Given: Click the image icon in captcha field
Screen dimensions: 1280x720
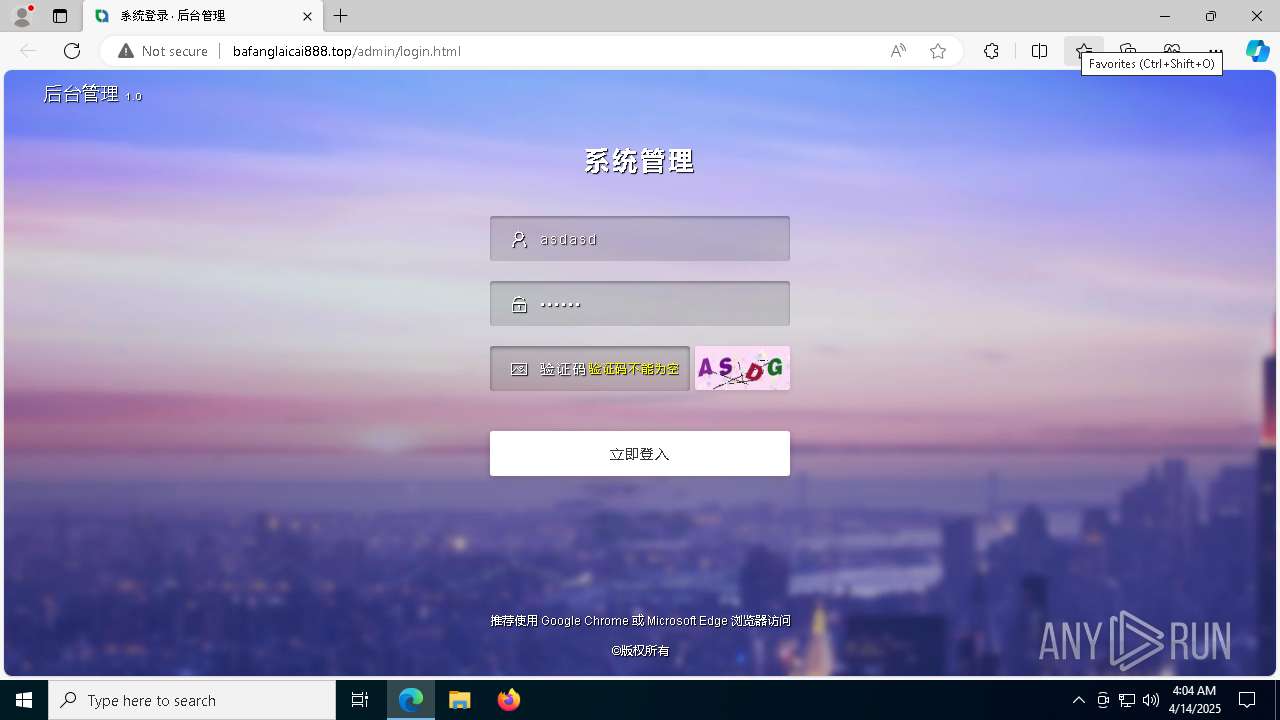Looking at the screenshot, I should point(519,369).
